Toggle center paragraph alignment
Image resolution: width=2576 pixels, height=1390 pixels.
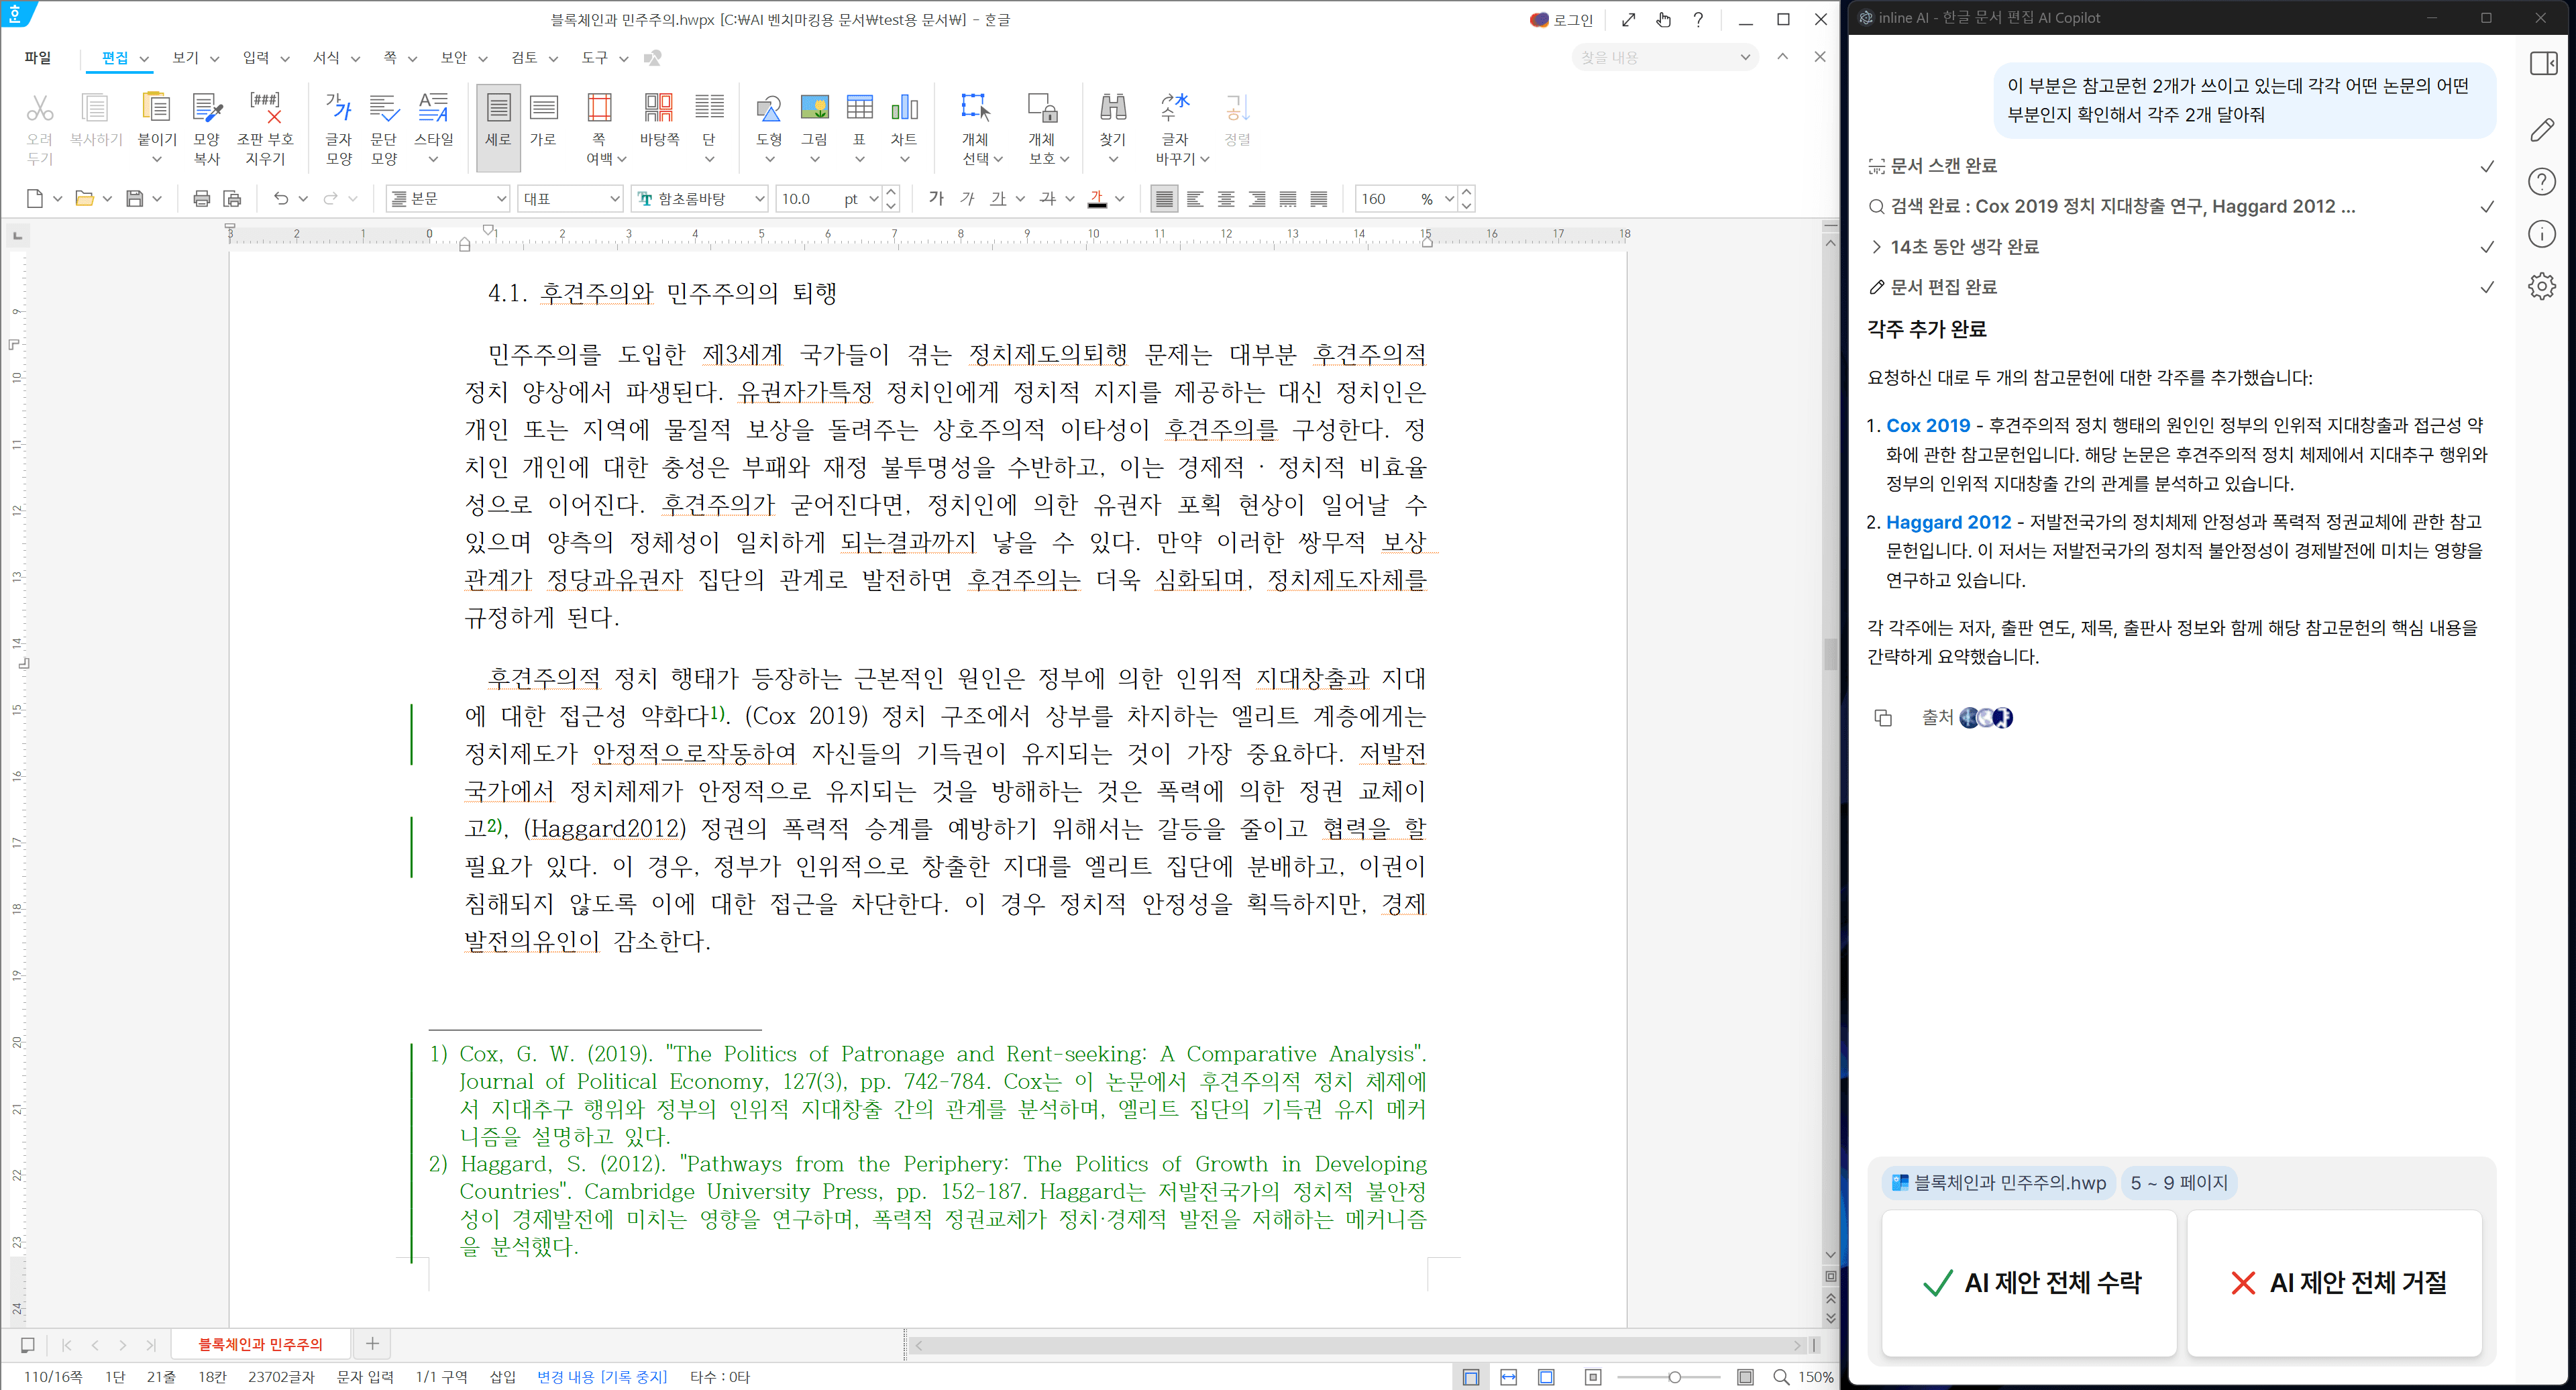1226,199
